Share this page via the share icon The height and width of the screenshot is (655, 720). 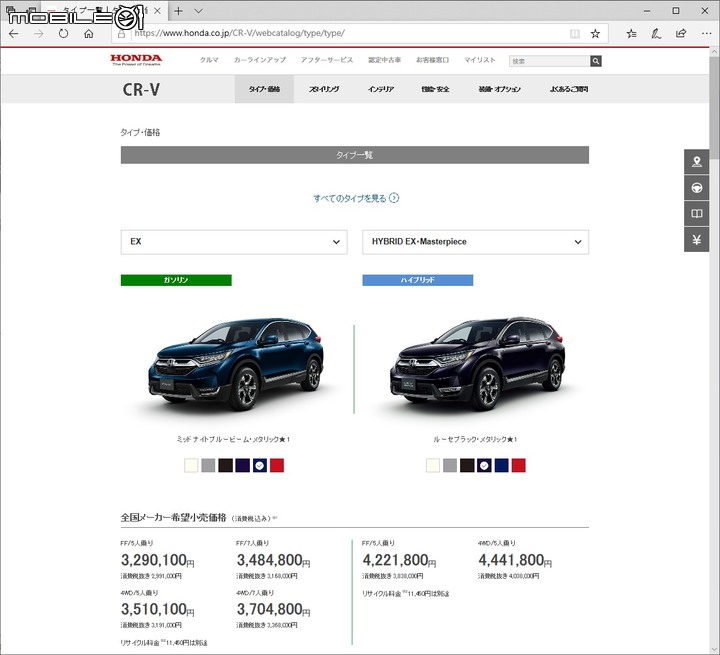[x=681, y=34]
